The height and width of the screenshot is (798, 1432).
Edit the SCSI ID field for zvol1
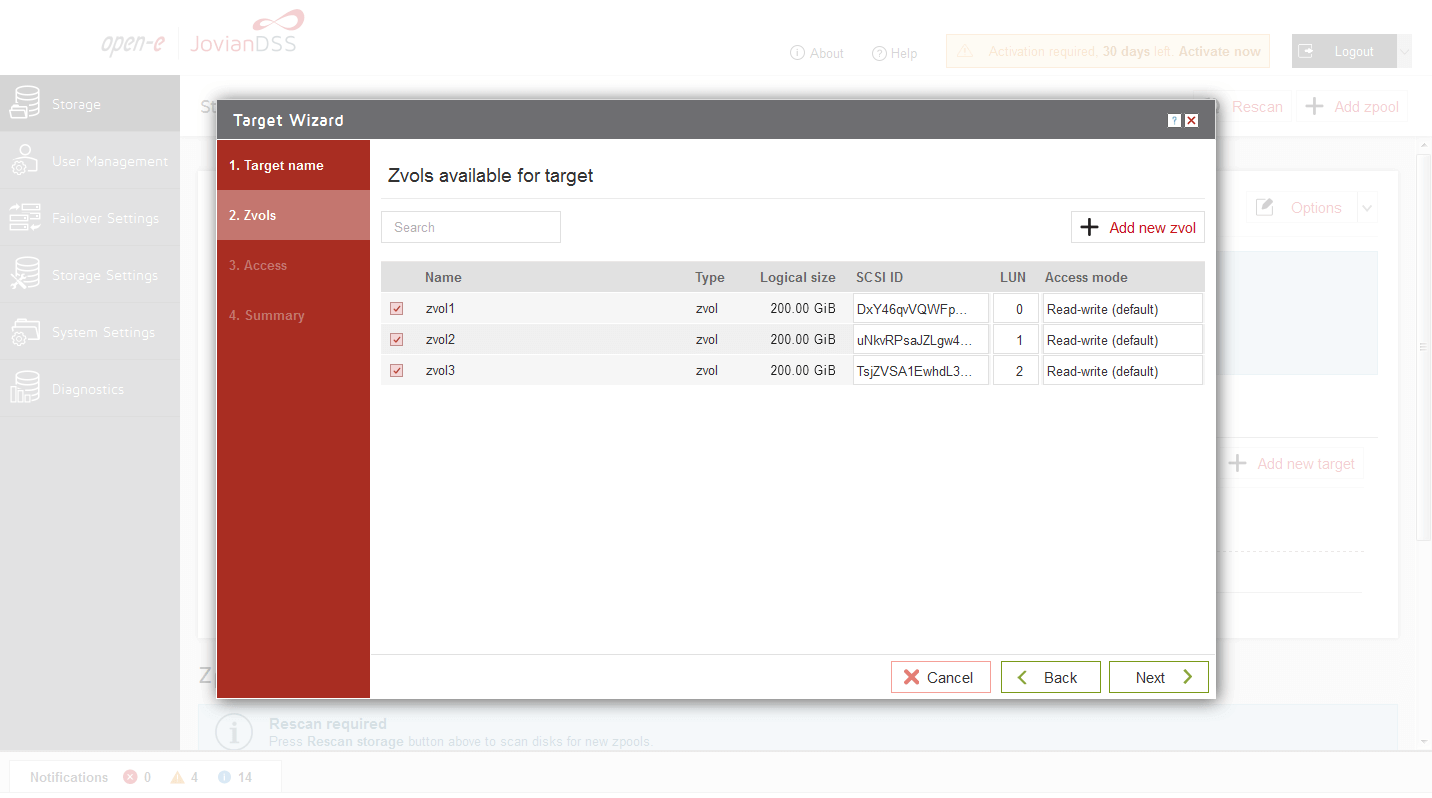point(921,309)
